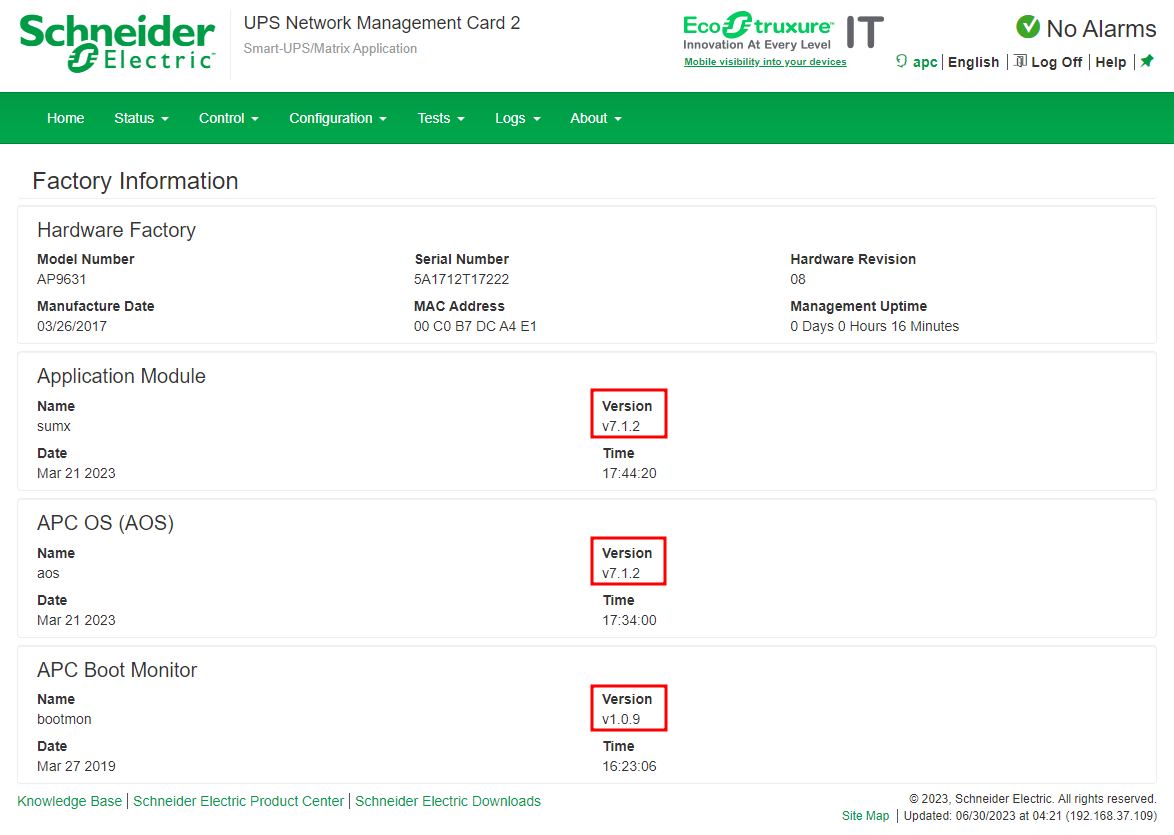Click time value 16:23:06

click(x=630, y=766)
